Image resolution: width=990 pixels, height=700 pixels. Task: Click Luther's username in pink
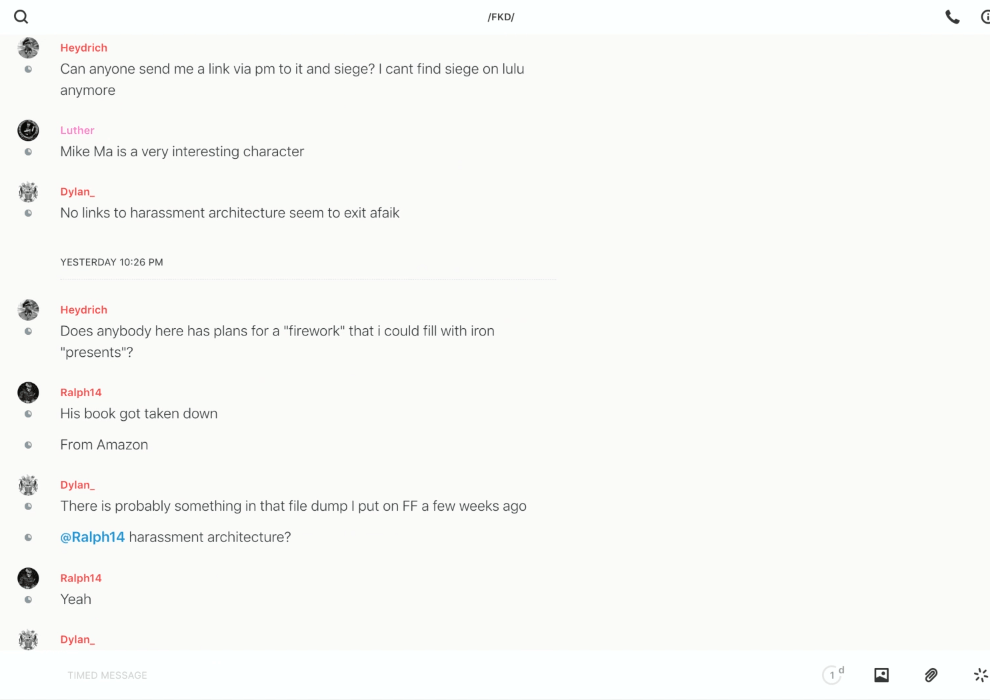point(77,130)
